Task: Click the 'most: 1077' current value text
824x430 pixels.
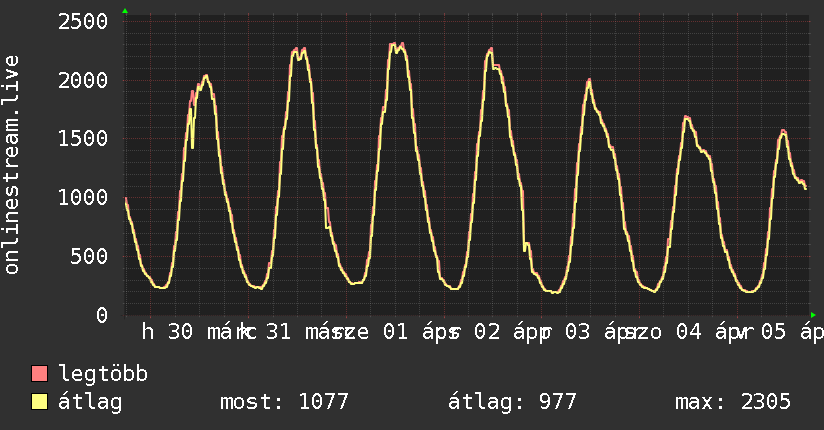Action: (x=284, y=402)
